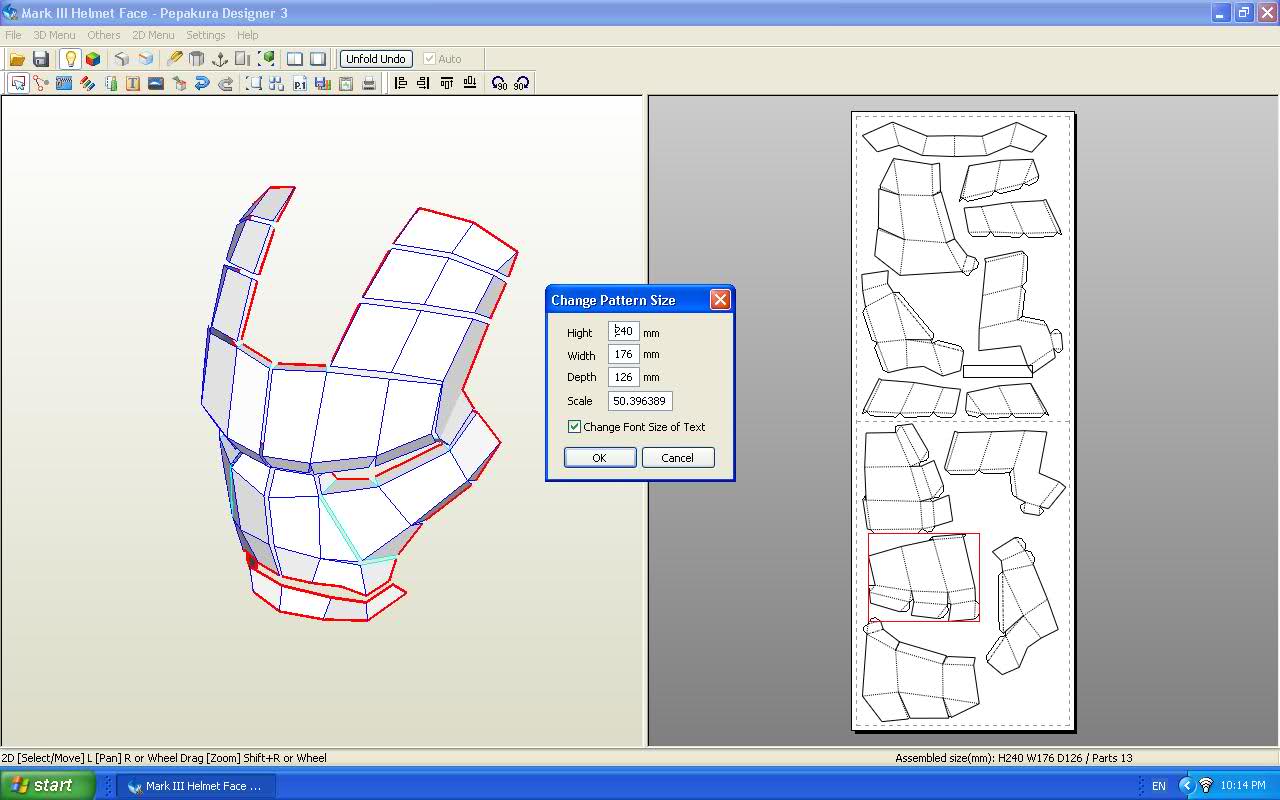The height and width of the screenshot is (800, 1280).
Task: Click the four-squares arrange icon
Action: tap(277, 84)
